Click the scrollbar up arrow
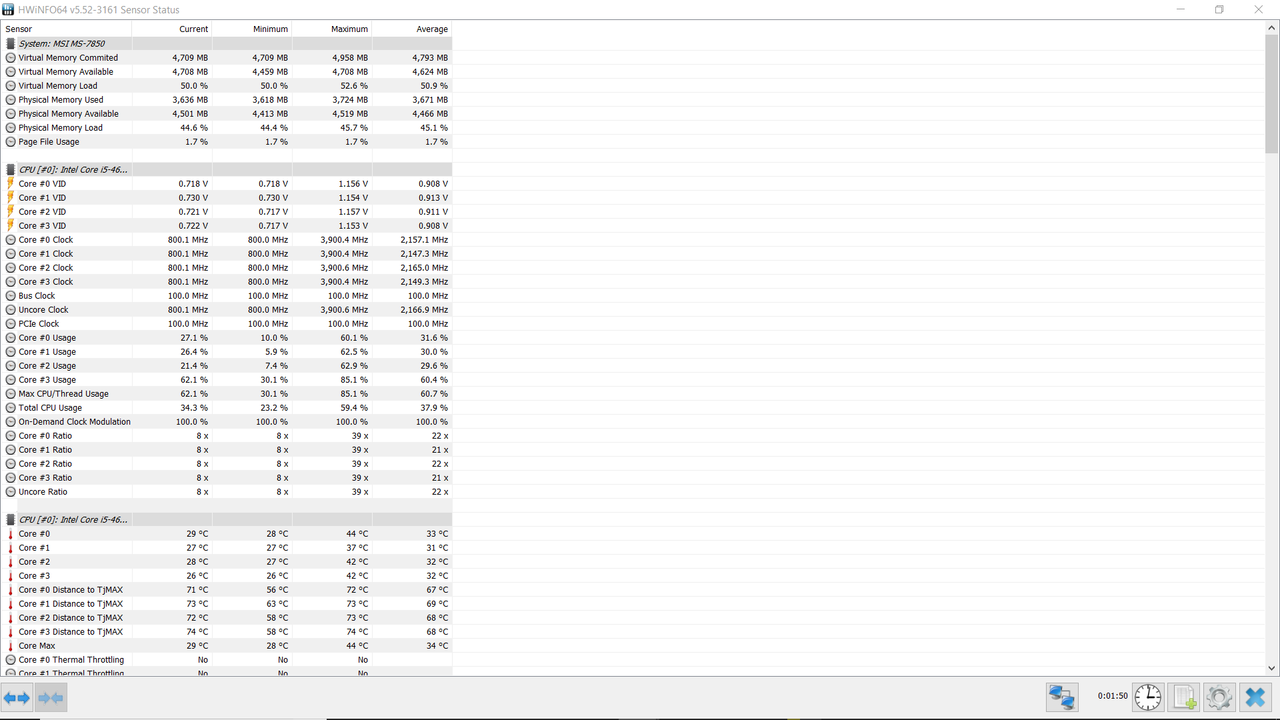The height and width of the screenshot is (720, 1280). coord(1272,26)
